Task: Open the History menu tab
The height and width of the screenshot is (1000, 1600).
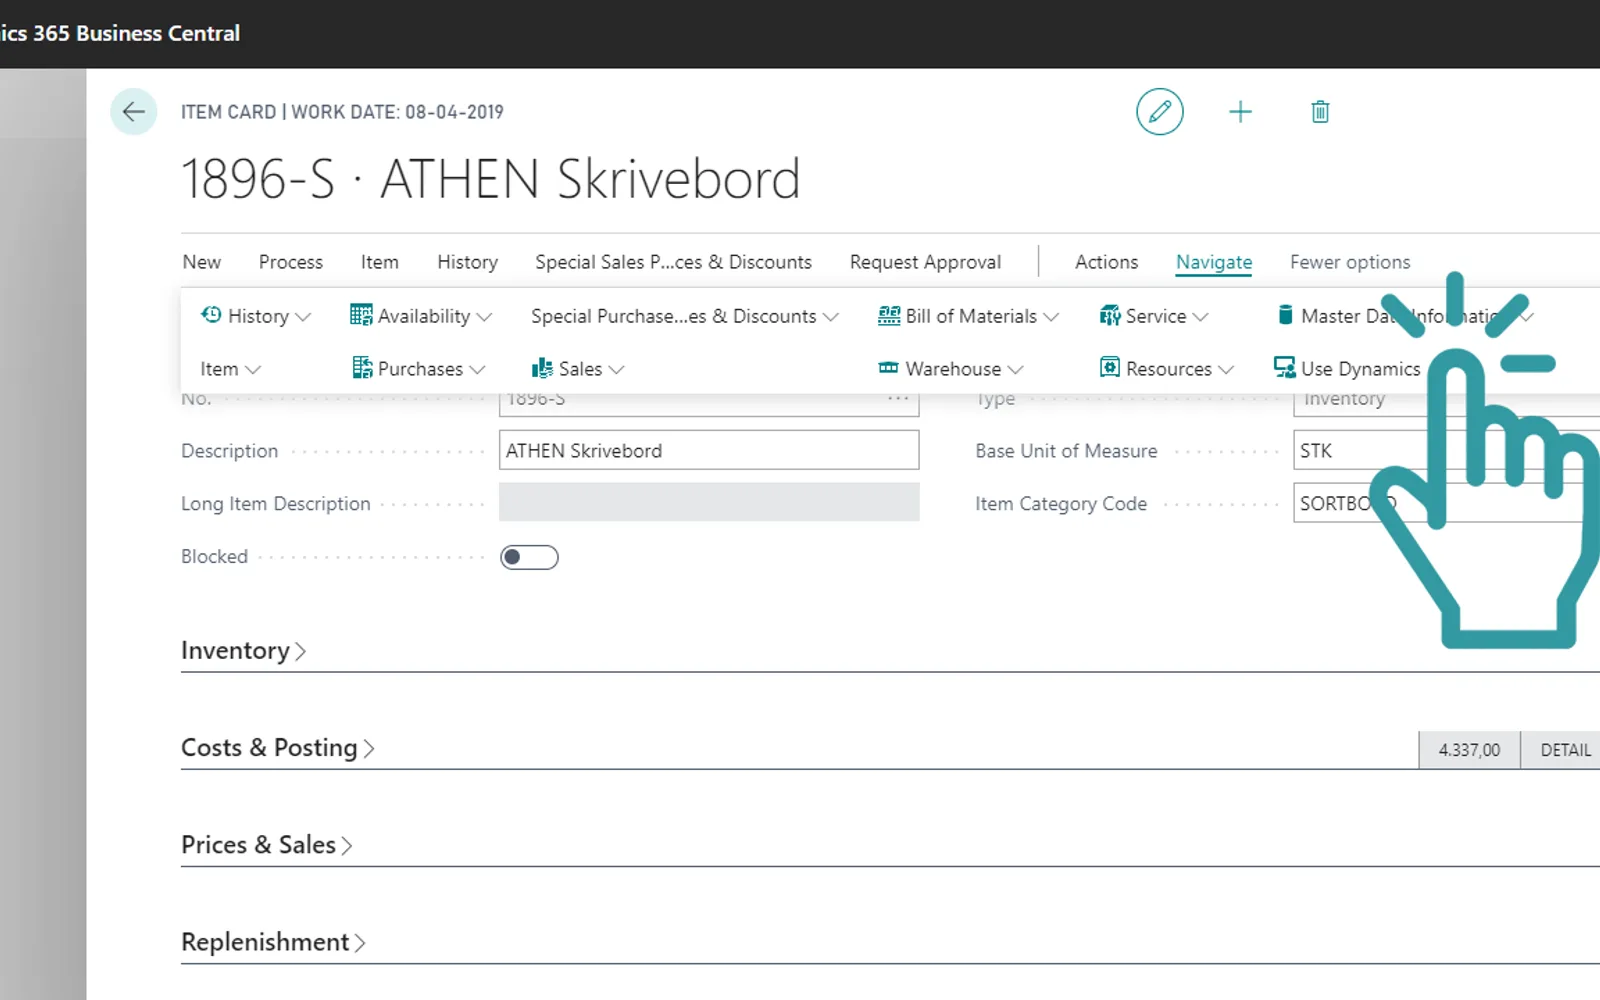Action: [x=467, y=262]
